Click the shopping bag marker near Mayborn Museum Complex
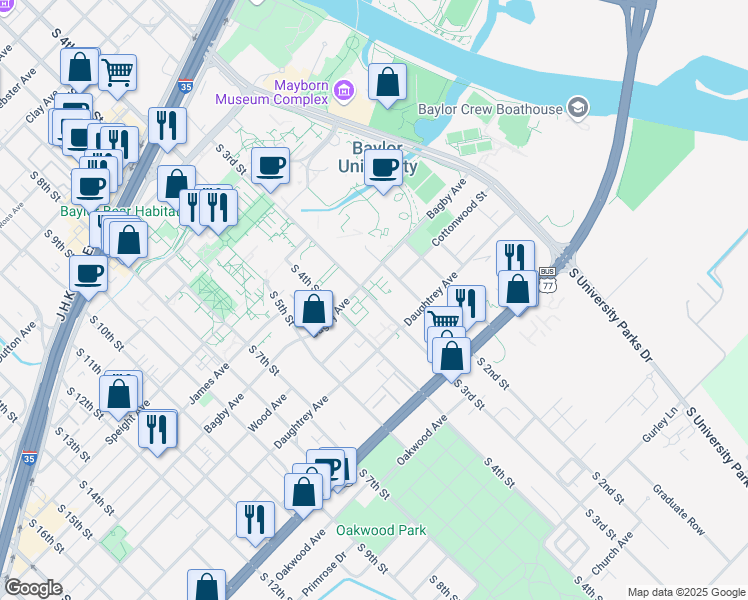The width and height of the screenshot is (748, 600). click(x=387, y=83)
